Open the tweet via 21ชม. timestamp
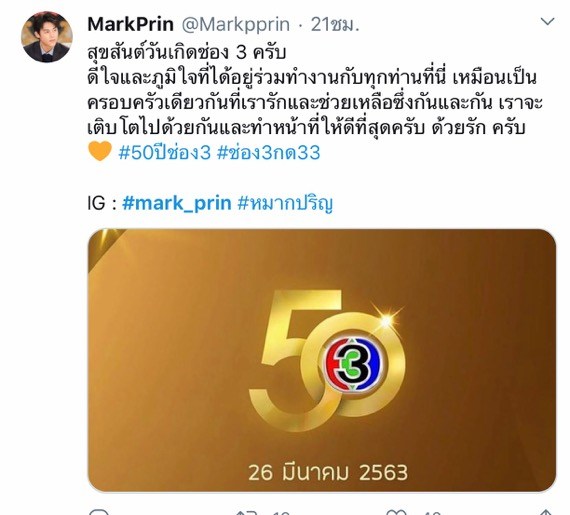 (x=334, y=24)
